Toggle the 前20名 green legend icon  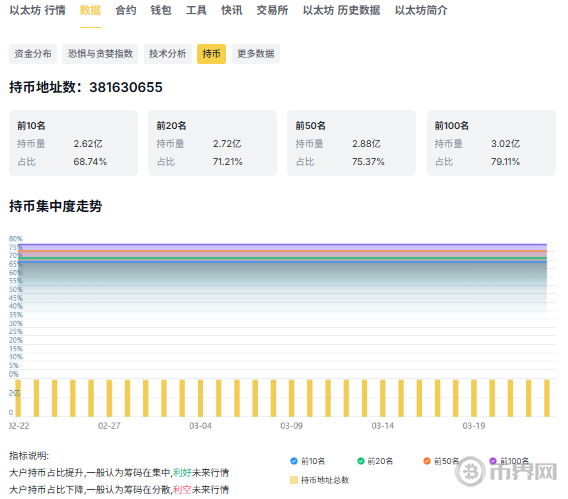tap(360, 461)
